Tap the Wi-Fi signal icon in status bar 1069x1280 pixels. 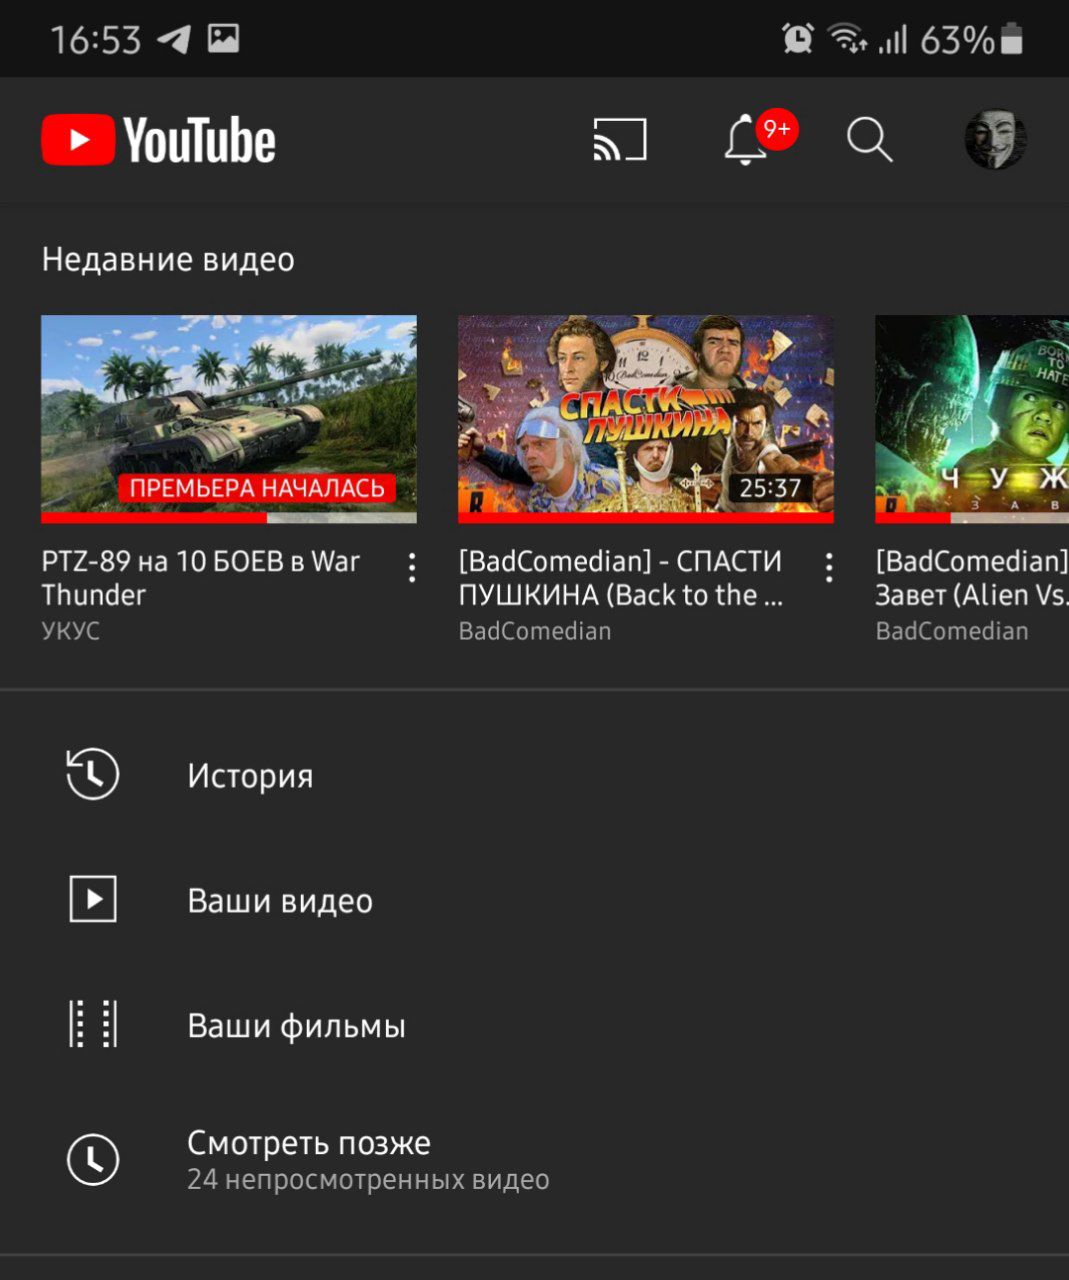(847, 39)
